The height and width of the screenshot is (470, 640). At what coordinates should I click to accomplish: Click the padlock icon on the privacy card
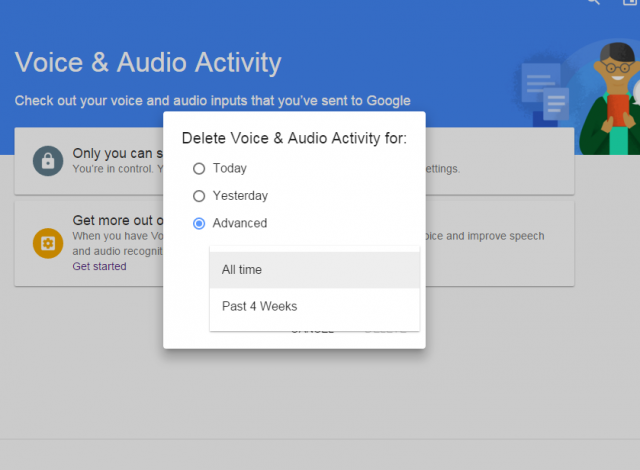click(47, 161)
